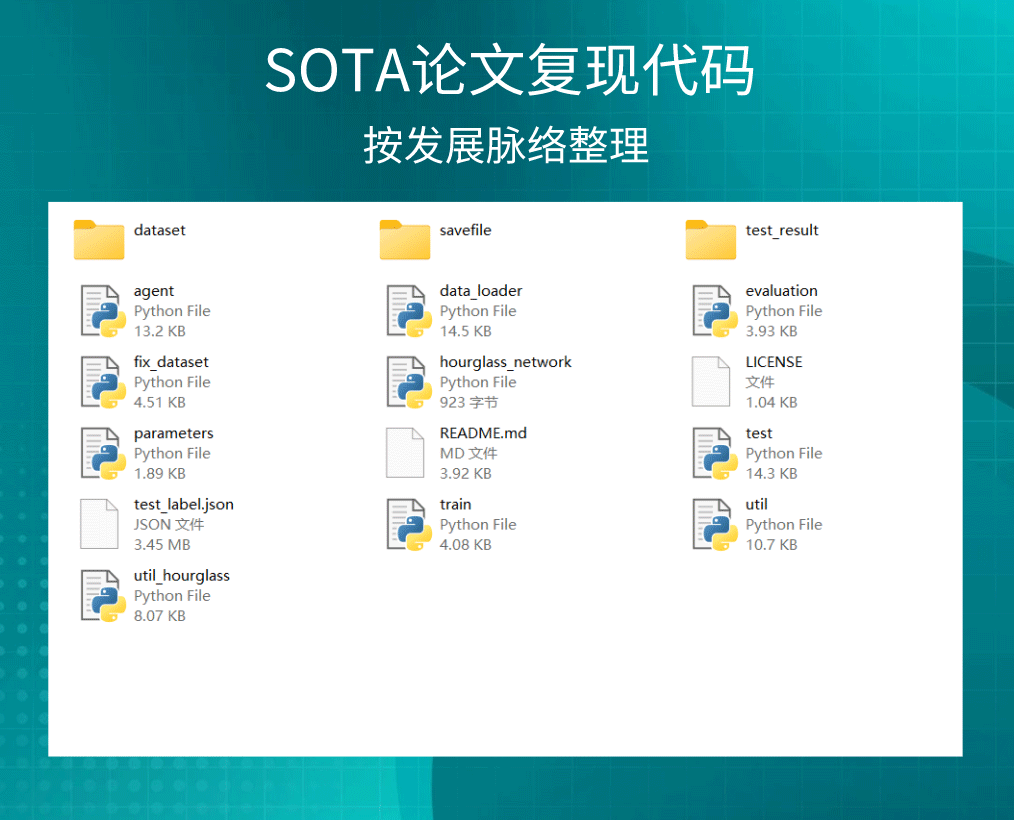Open the savefile folder icon
Screen dimensions: 1014x820
[405, 239]
